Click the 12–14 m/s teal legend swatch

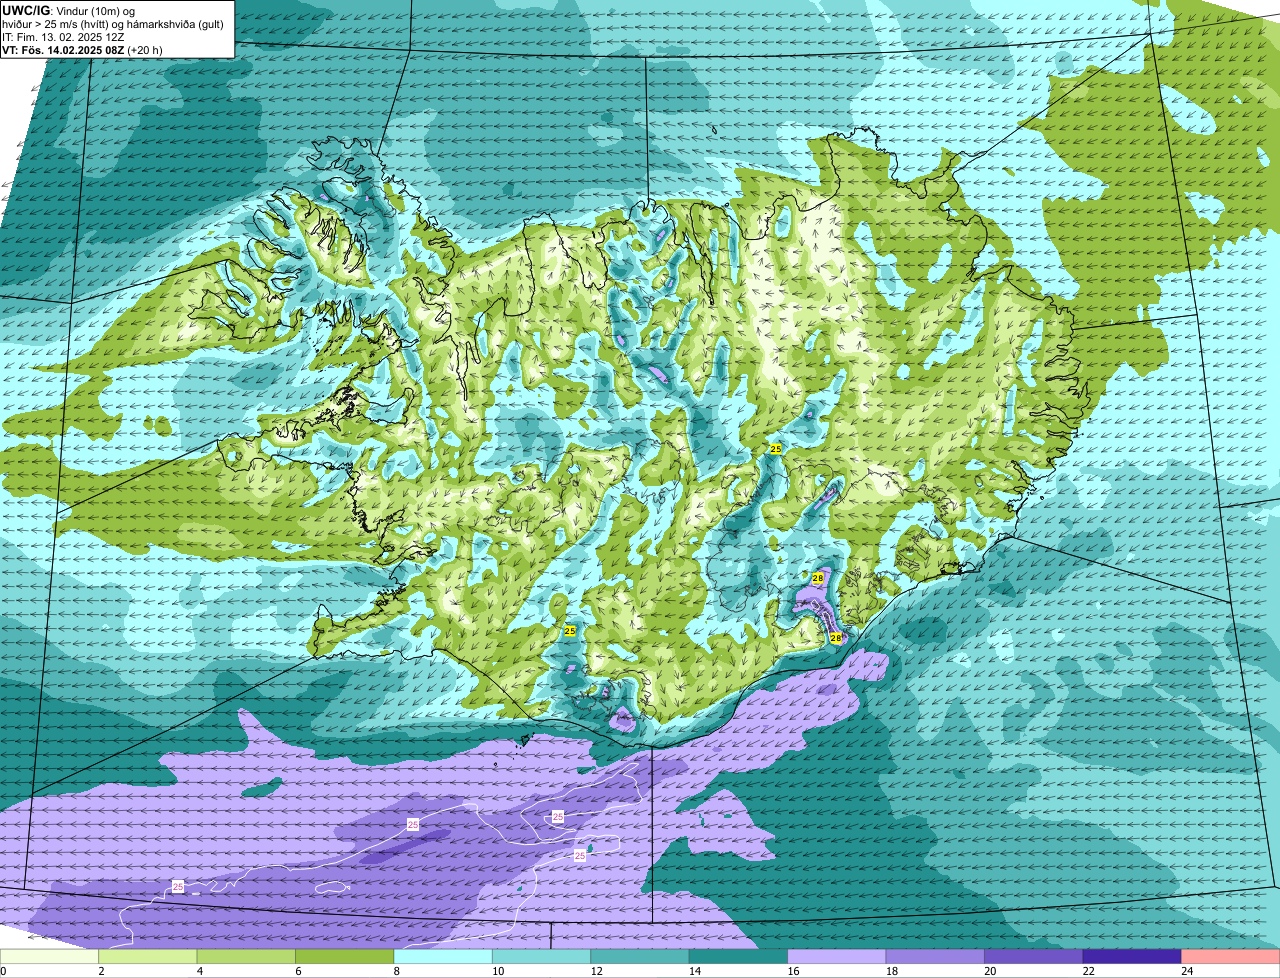coord(640,956)
